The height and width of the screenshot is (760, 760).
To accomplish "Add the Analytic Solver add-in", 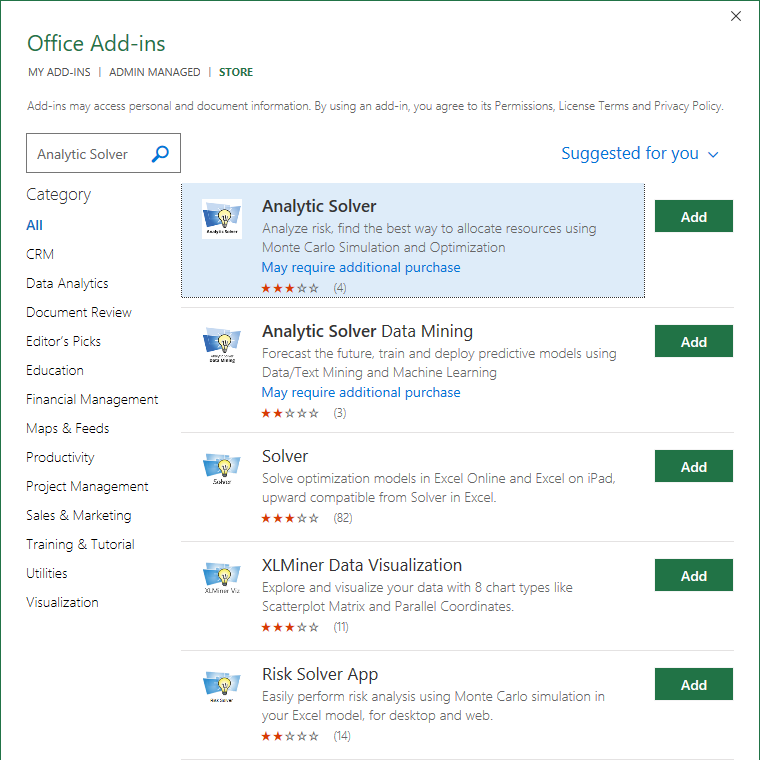I will tap(693, 217).
